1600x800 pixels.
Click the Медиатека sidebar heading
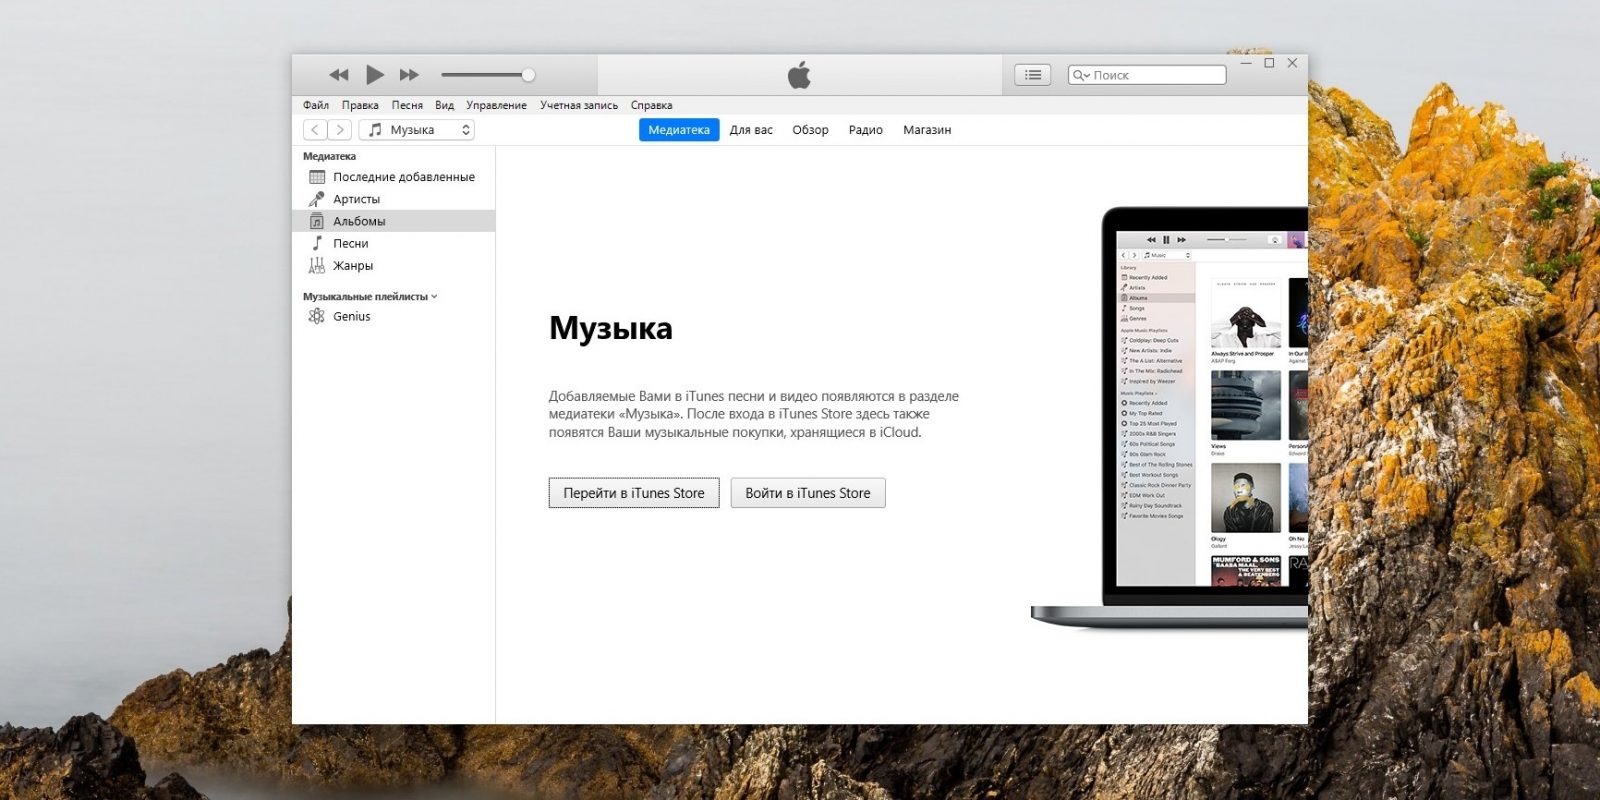(329, 156)
